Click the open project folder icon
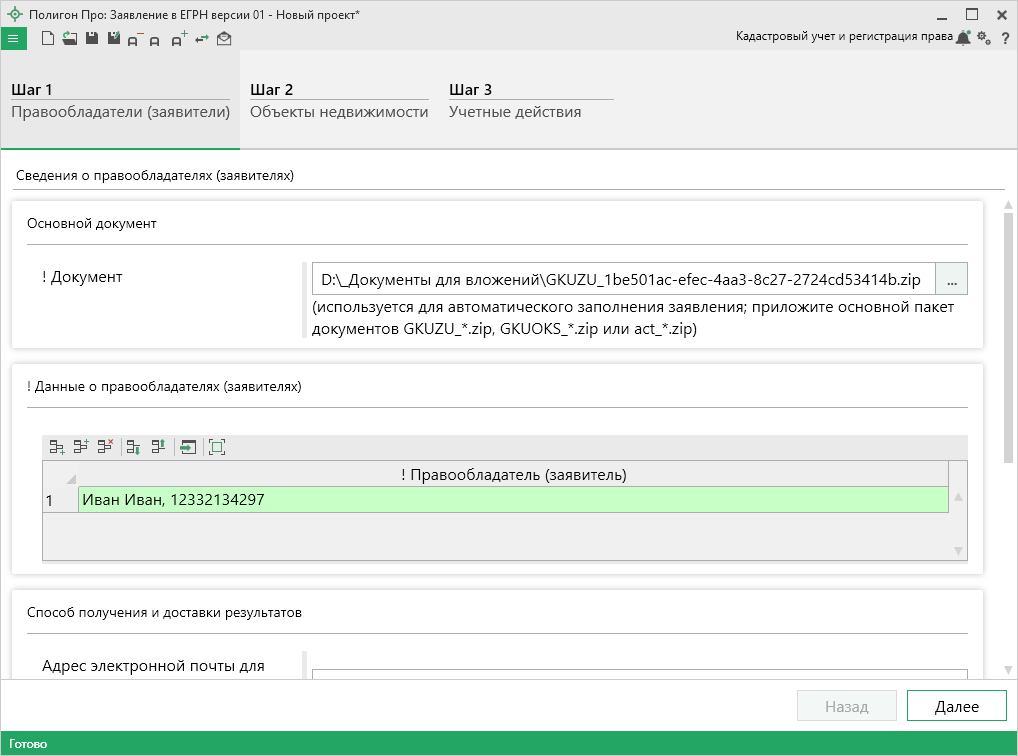This screenshot has height=756, width=1018. point(69,39)
